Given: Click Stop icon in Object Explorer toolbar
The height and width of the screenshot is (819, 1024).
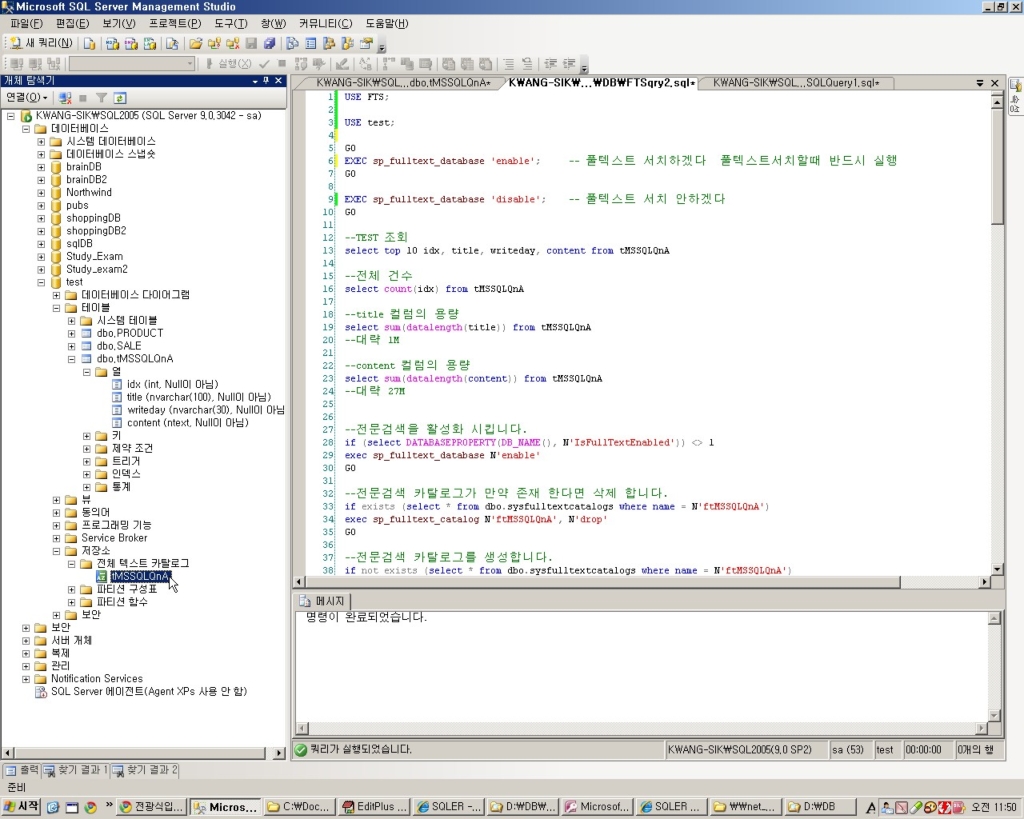Looking at the screenshot, I should 83,98.
